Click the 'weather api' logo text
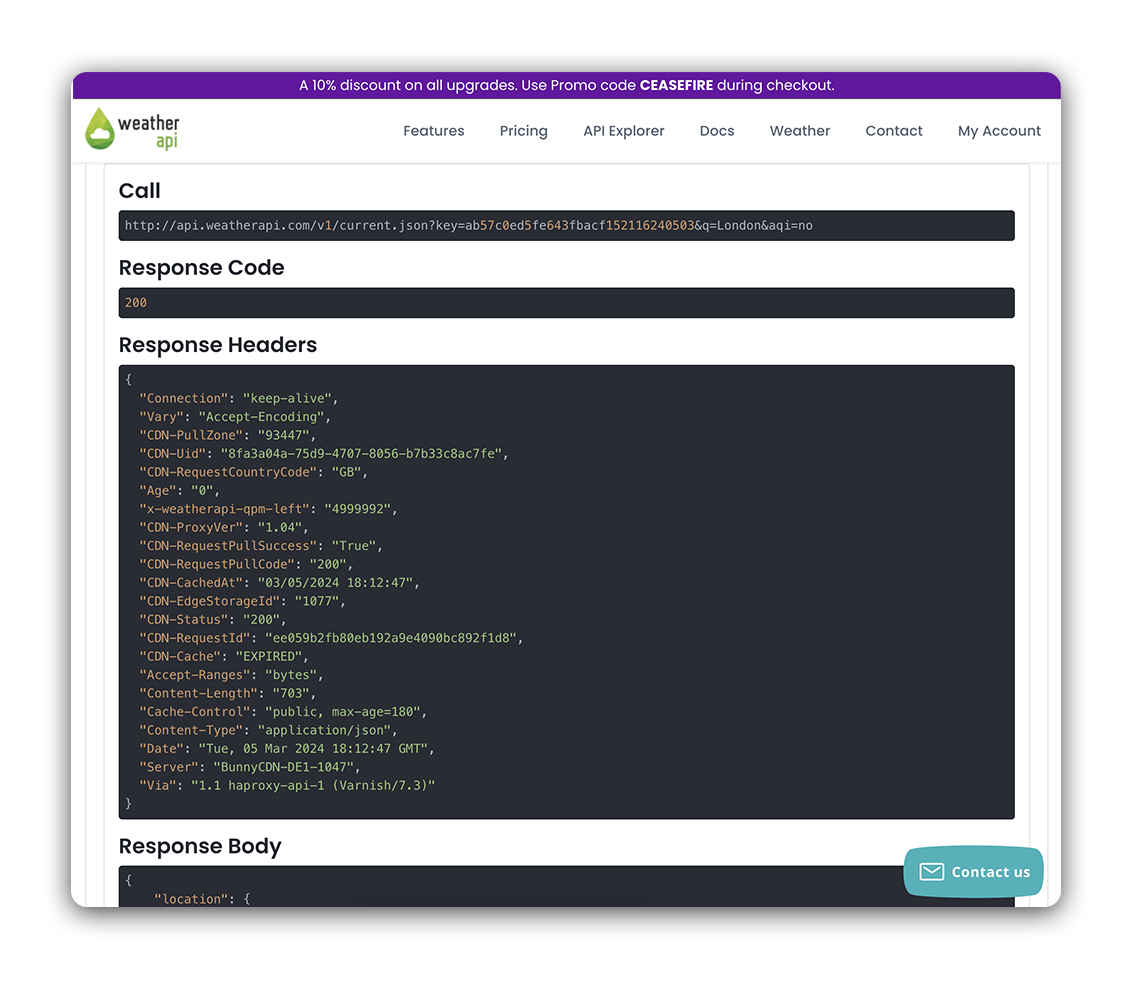The height and width of the screenshot is (981, 1134). pos(149,131)
